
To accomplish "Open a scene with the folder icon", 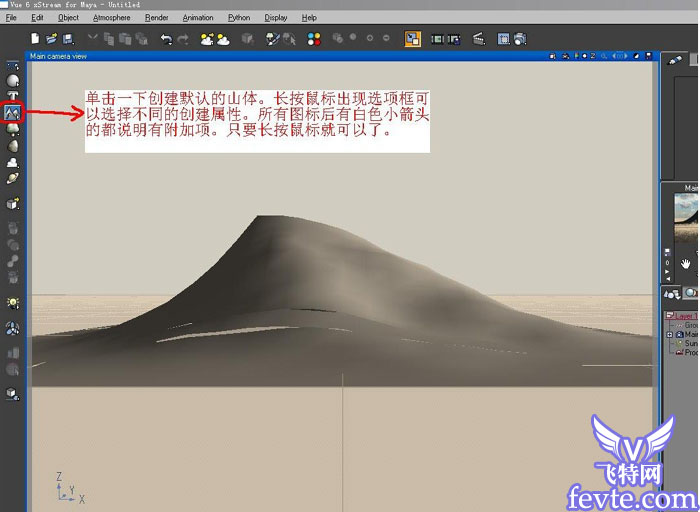I will click(x=51, y=39).
